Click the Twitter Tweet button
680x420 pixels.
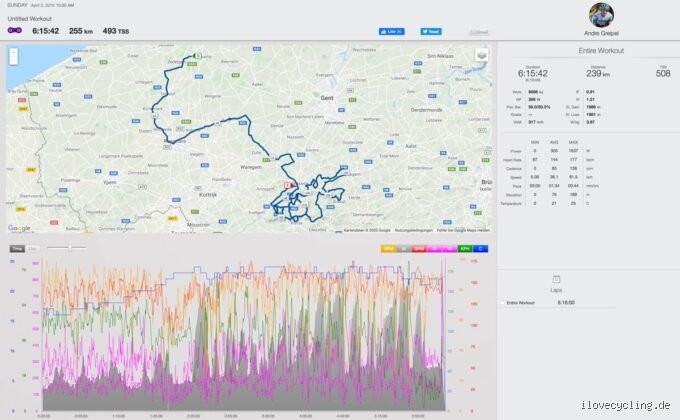[431, 32]
